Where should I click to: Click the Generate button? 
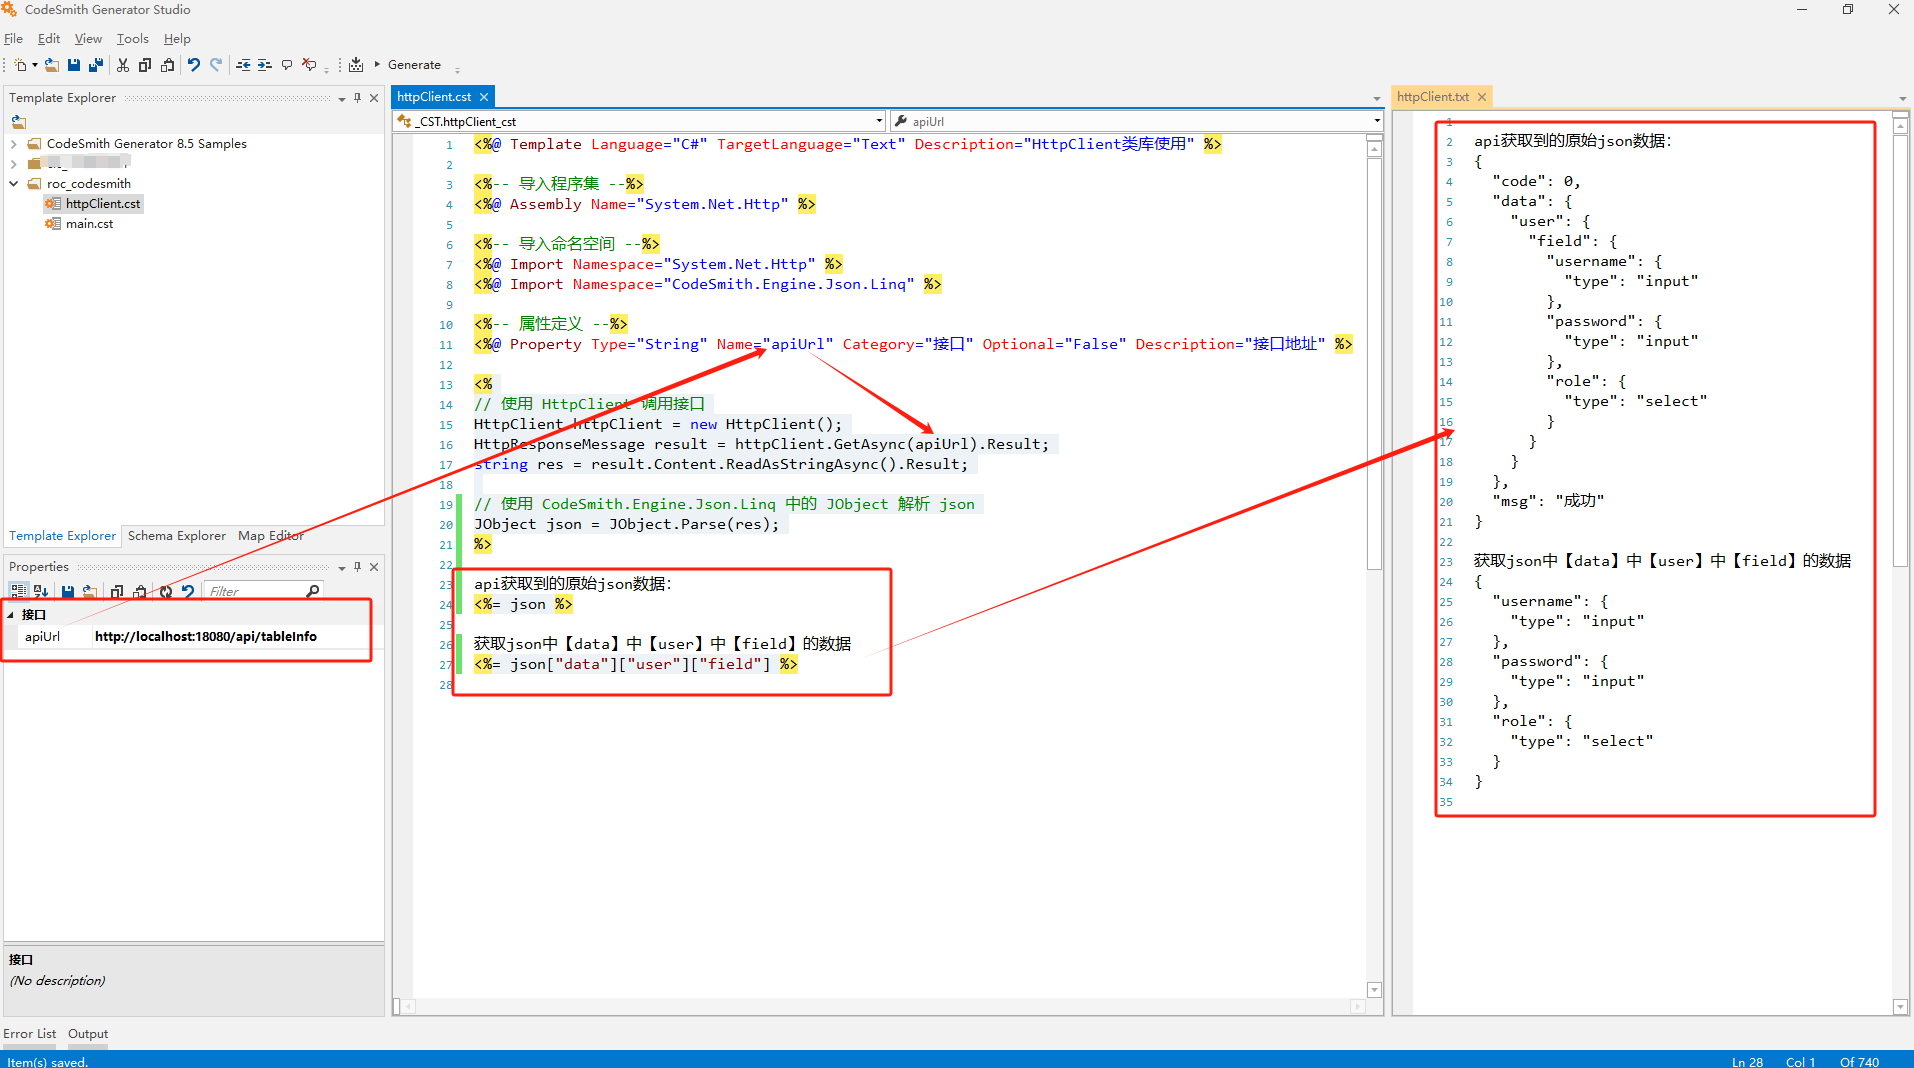(x=408, y=65)
